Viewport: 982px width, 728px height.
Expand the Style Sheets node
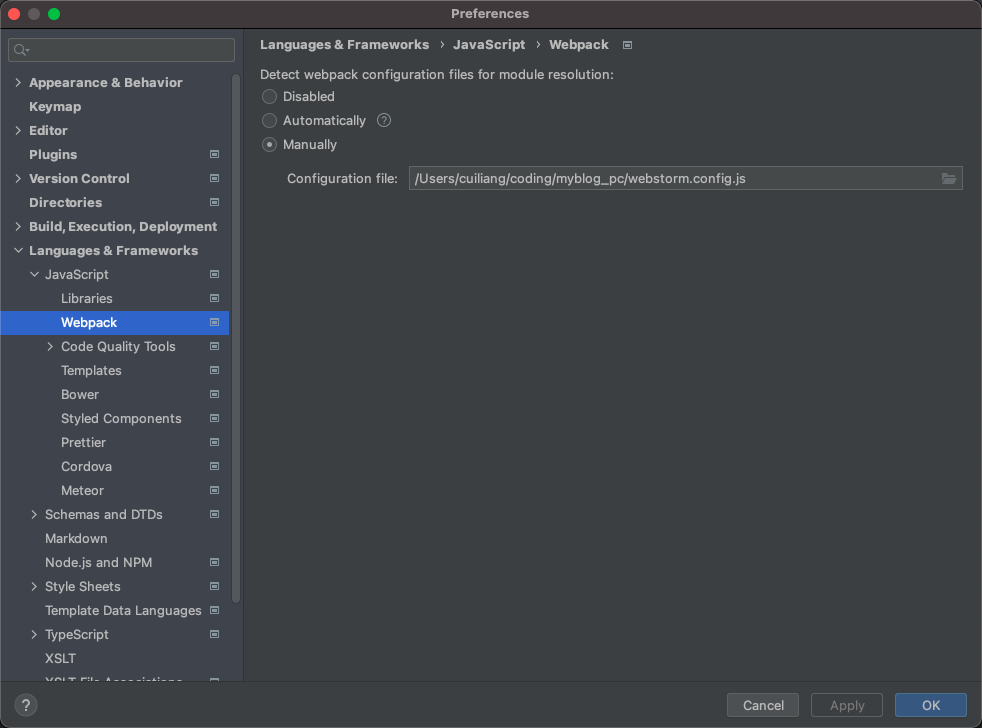34,586
